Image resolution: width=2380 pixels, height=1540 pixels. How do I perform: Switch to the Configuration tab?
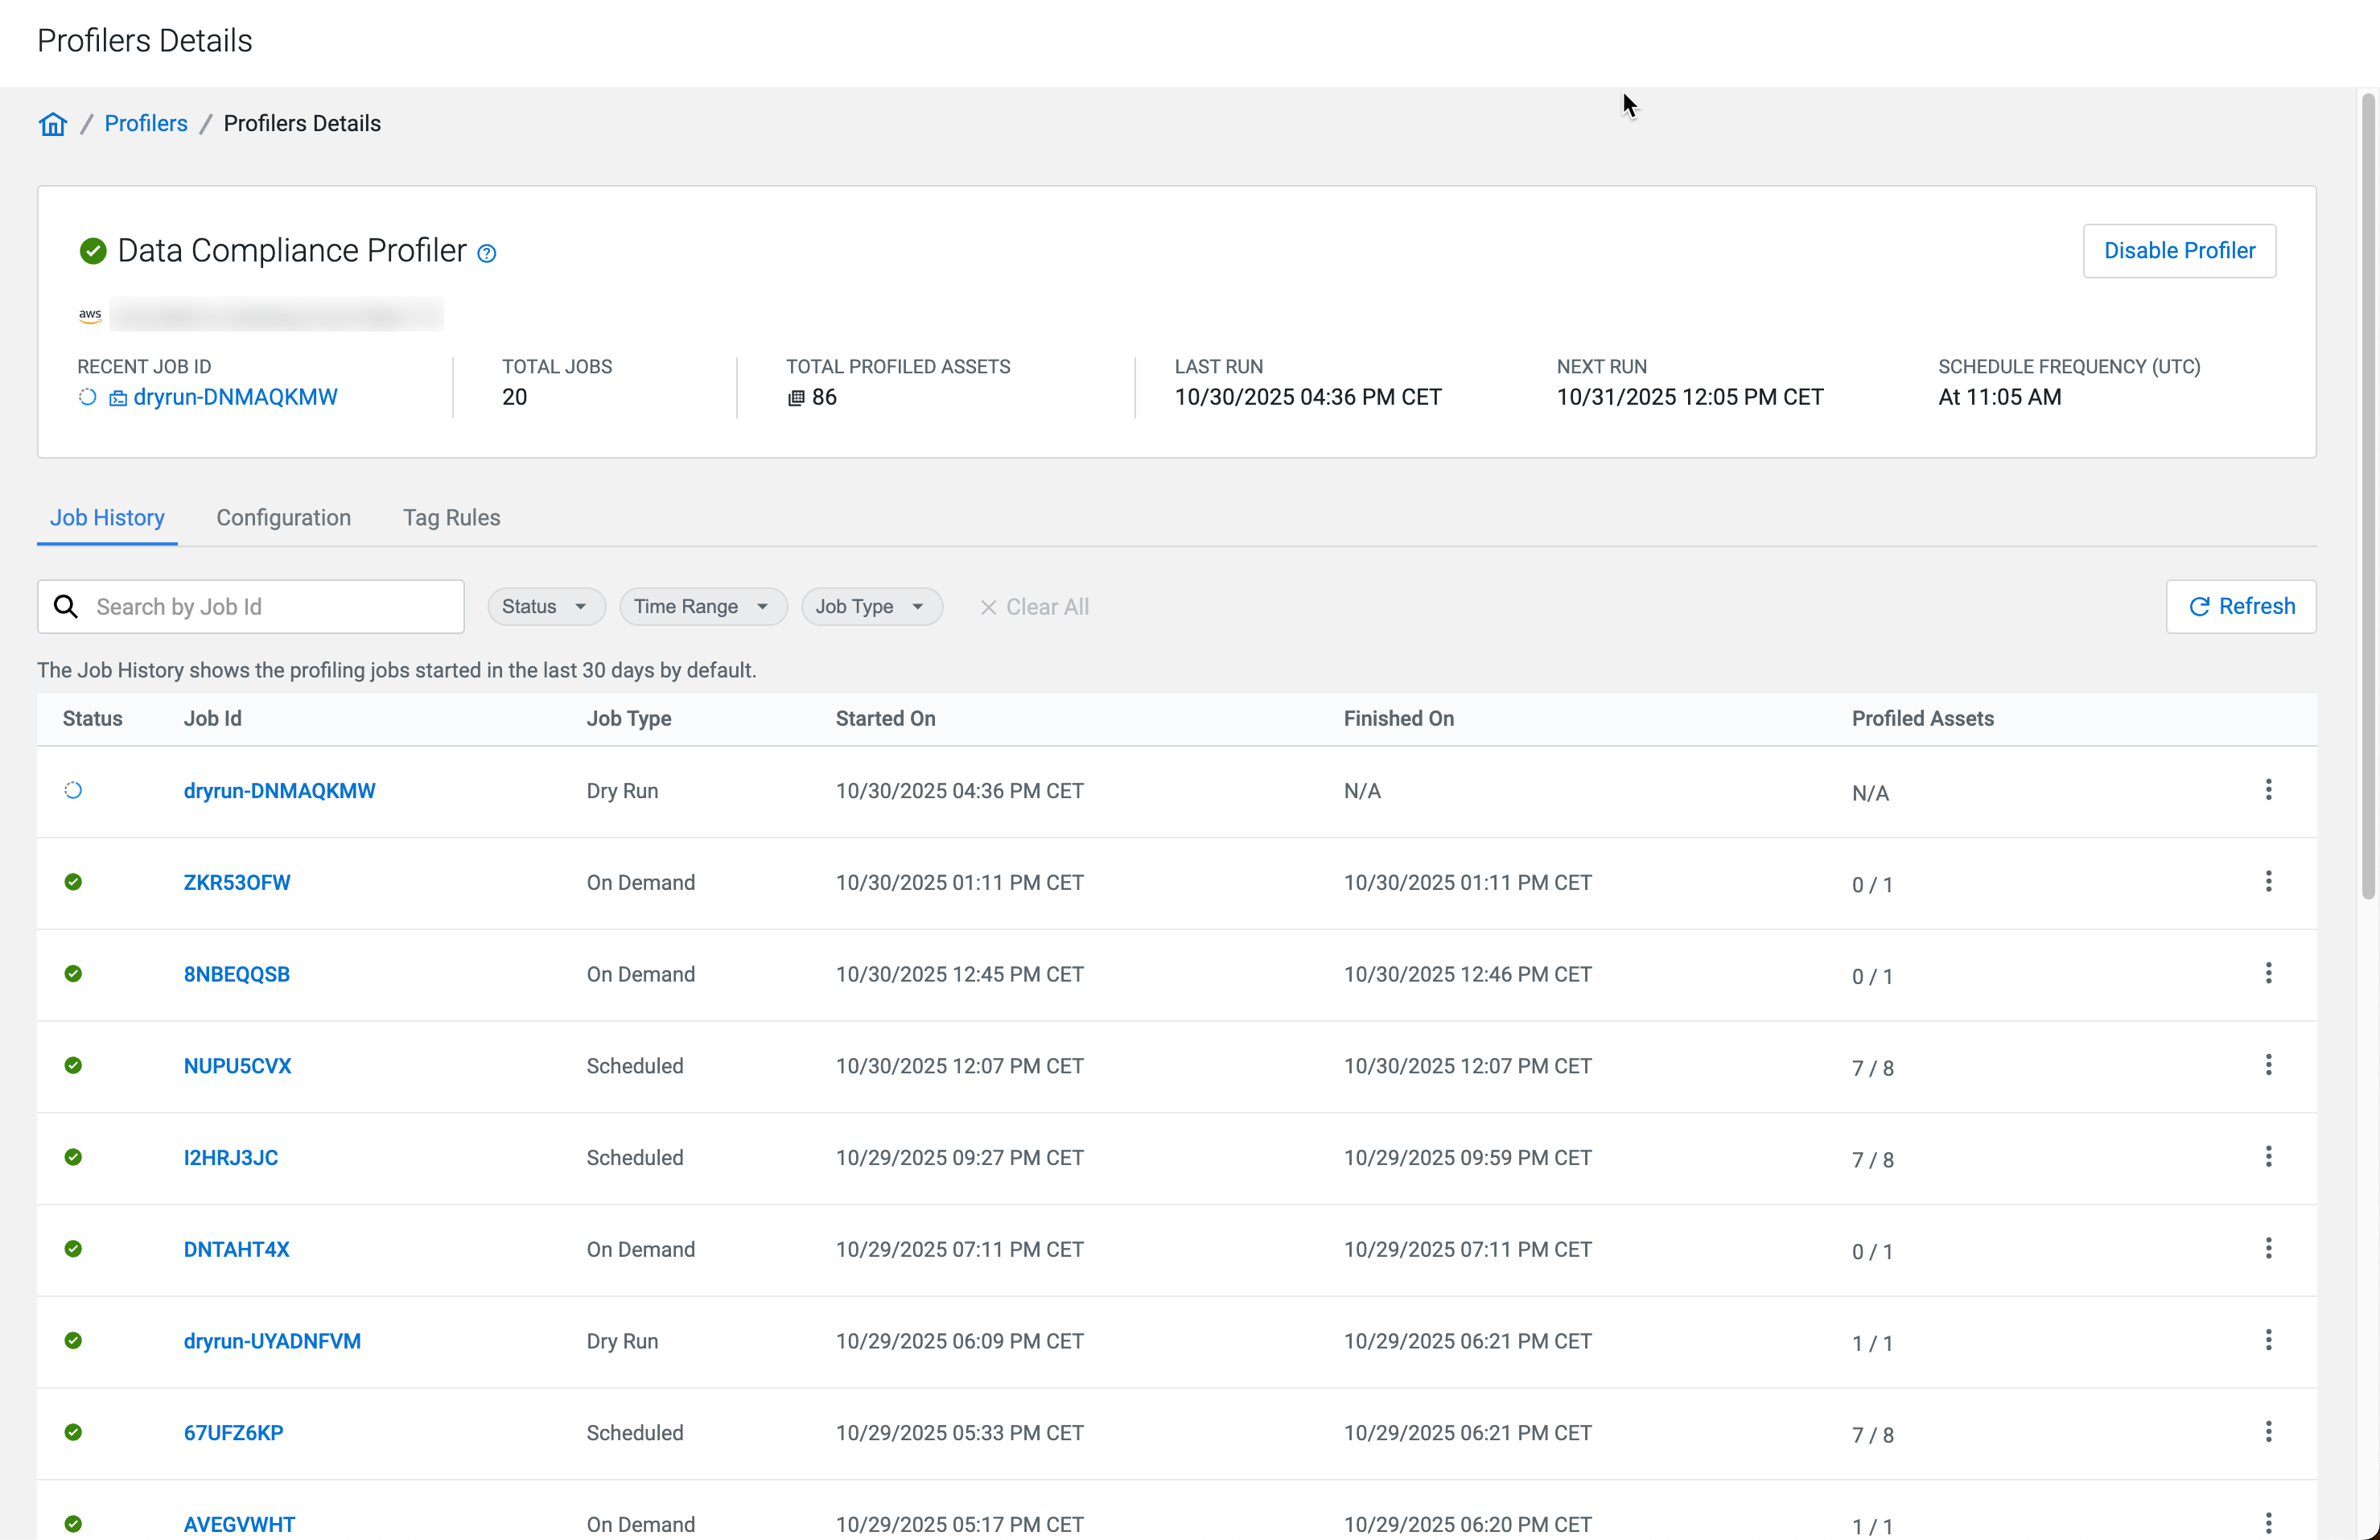click(x=283, y=518)
